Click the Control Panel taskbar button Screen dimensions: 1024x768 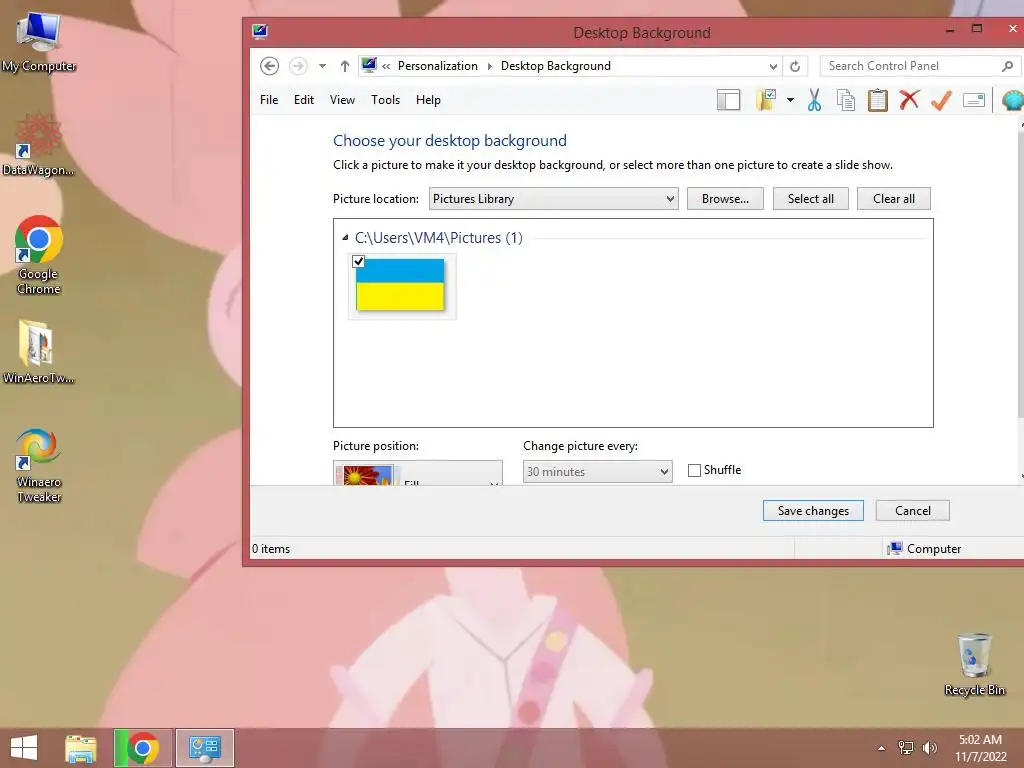click(x=205, y=748)
